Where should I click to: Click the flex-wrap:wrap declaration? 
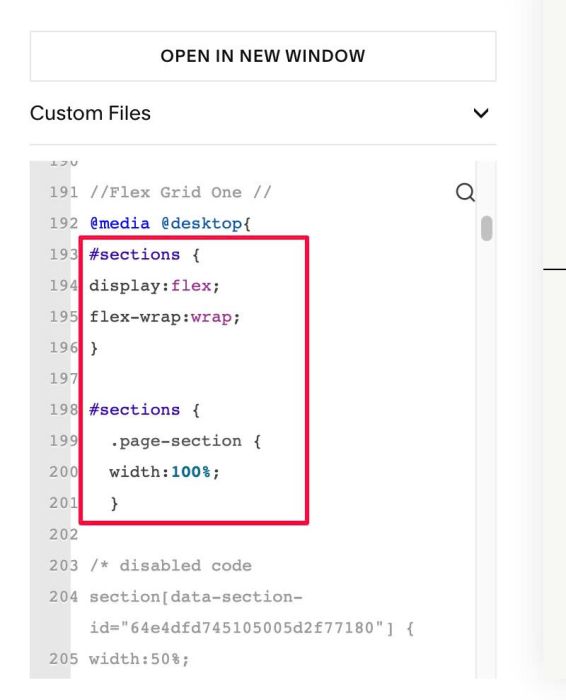(x=165, y=317)
